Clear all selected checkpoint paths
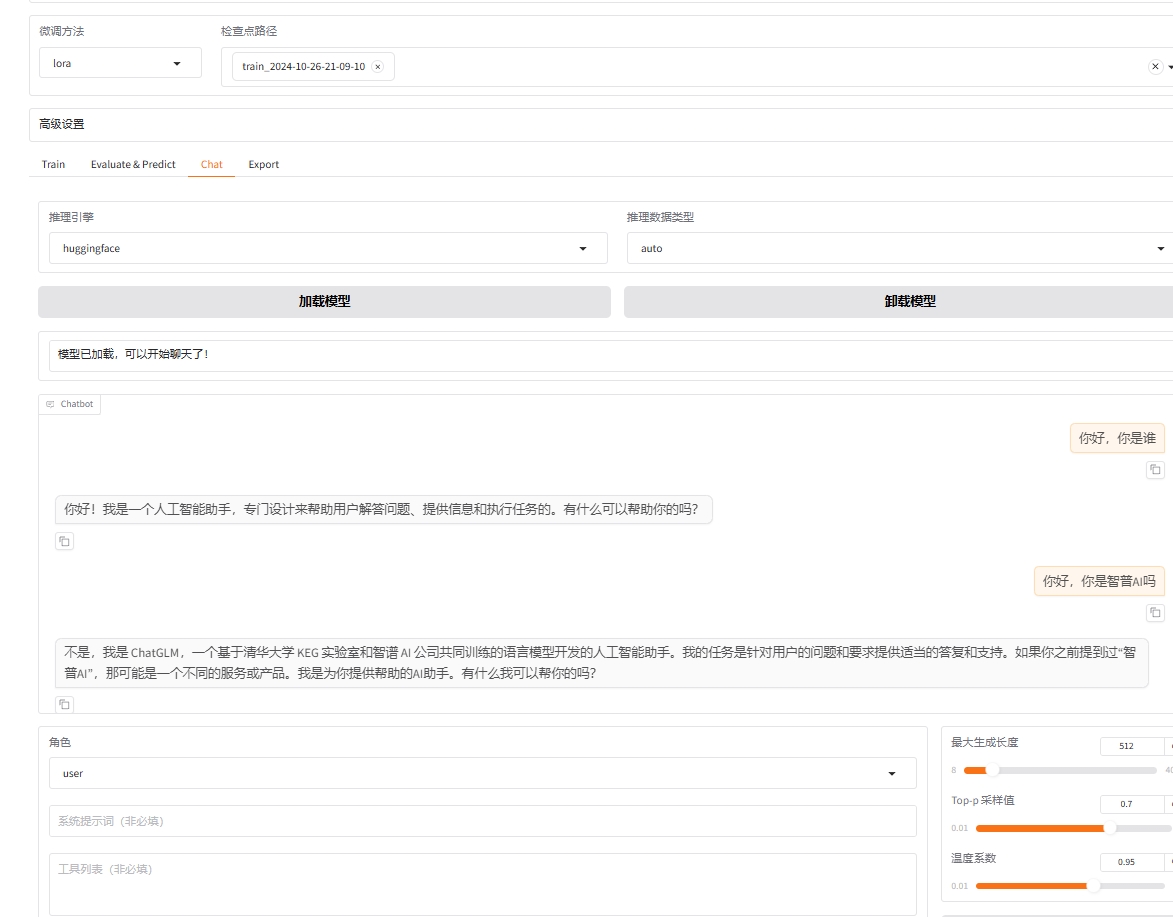 (1155, 67)
